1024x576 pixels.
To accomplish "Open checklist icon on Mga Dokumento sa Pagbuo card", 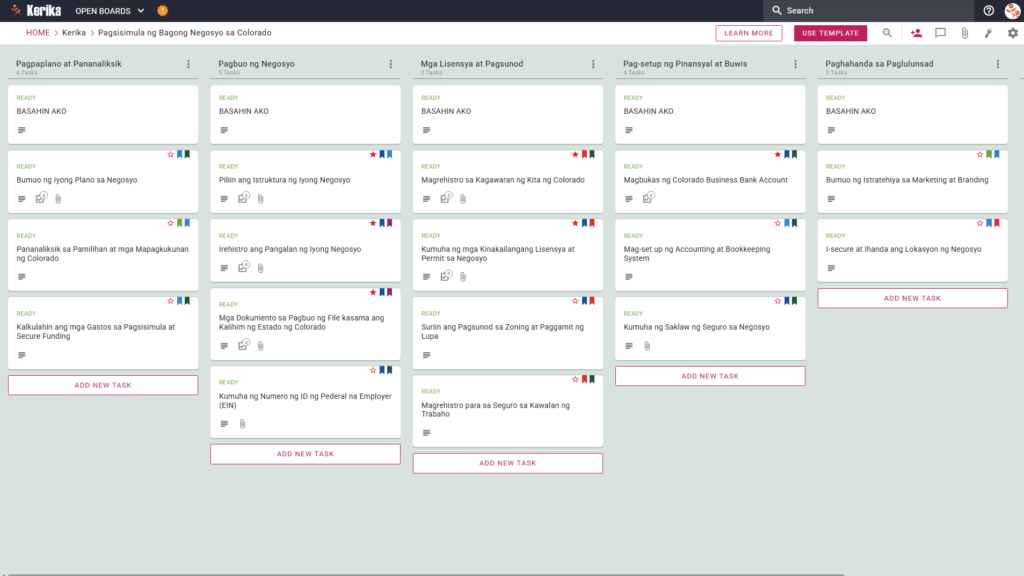I will (244, 345).
